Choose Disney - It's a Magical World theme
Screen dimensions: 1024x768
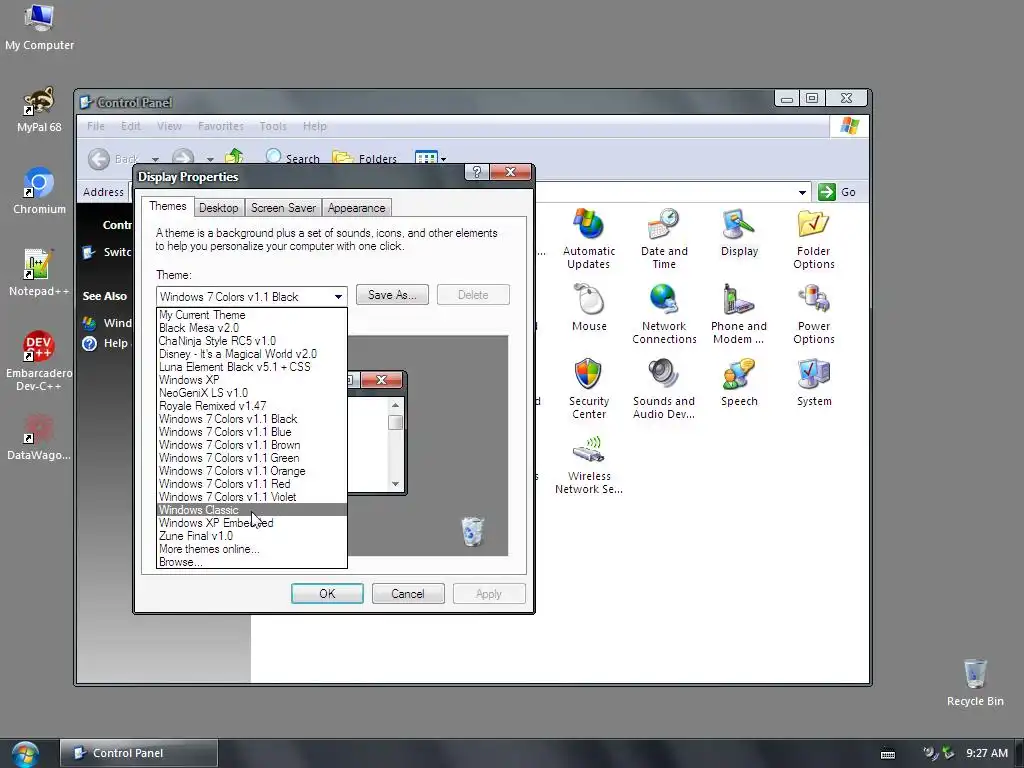point(252,354)
